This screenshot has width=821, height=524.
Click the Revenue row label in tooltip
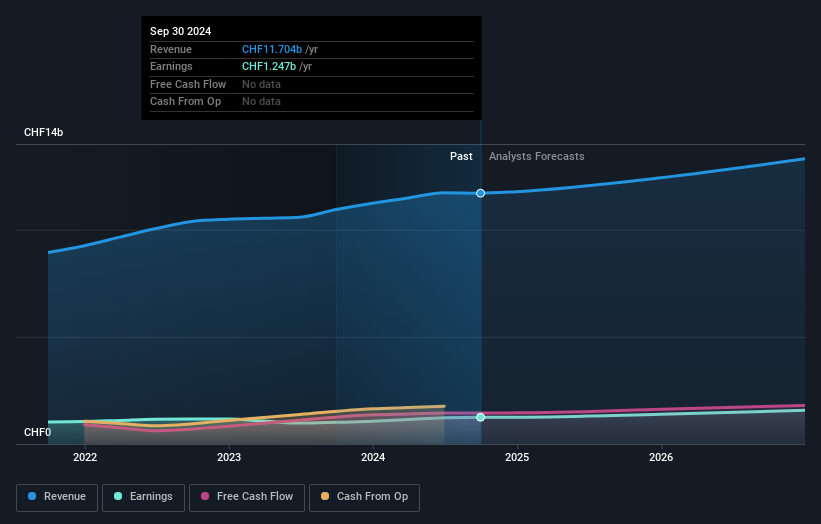coord(171,49)
